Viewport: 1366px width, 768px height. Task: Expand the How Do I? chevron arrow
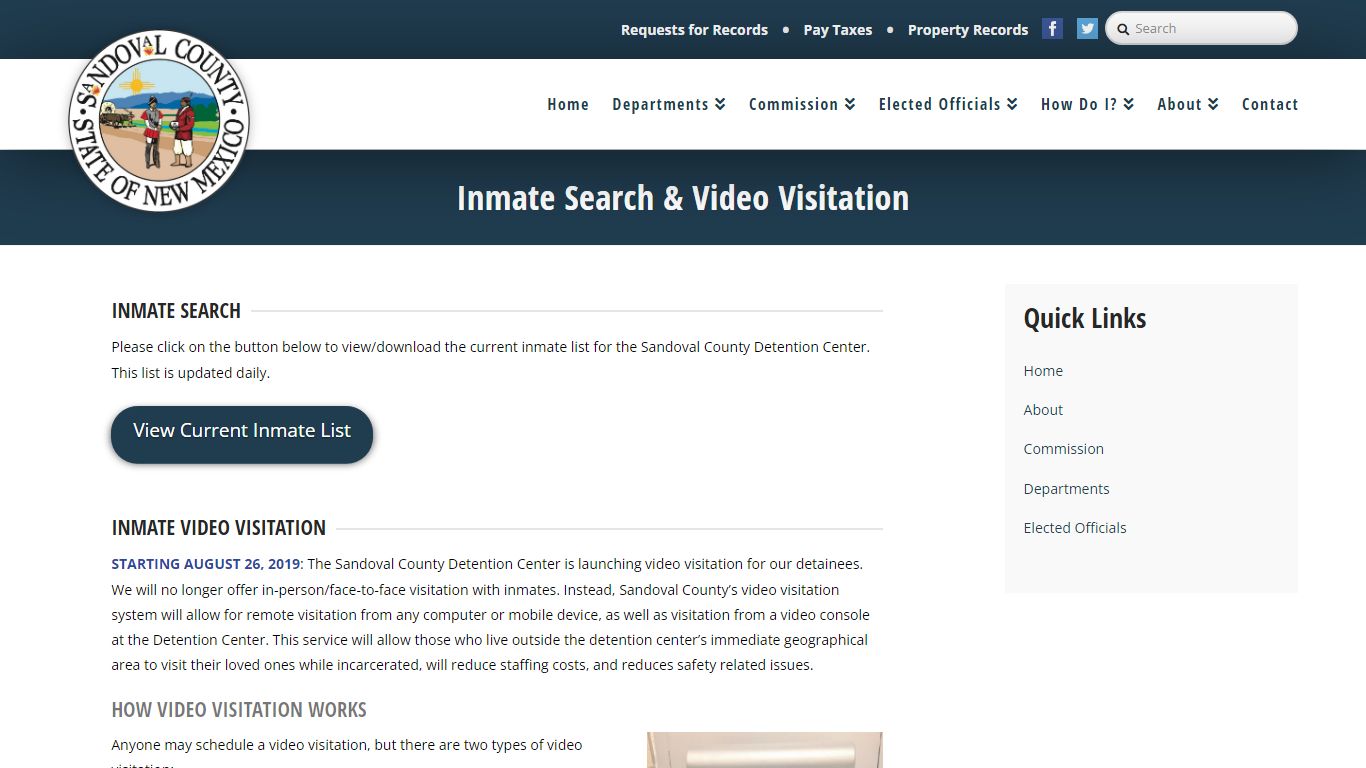[1129, 104]
